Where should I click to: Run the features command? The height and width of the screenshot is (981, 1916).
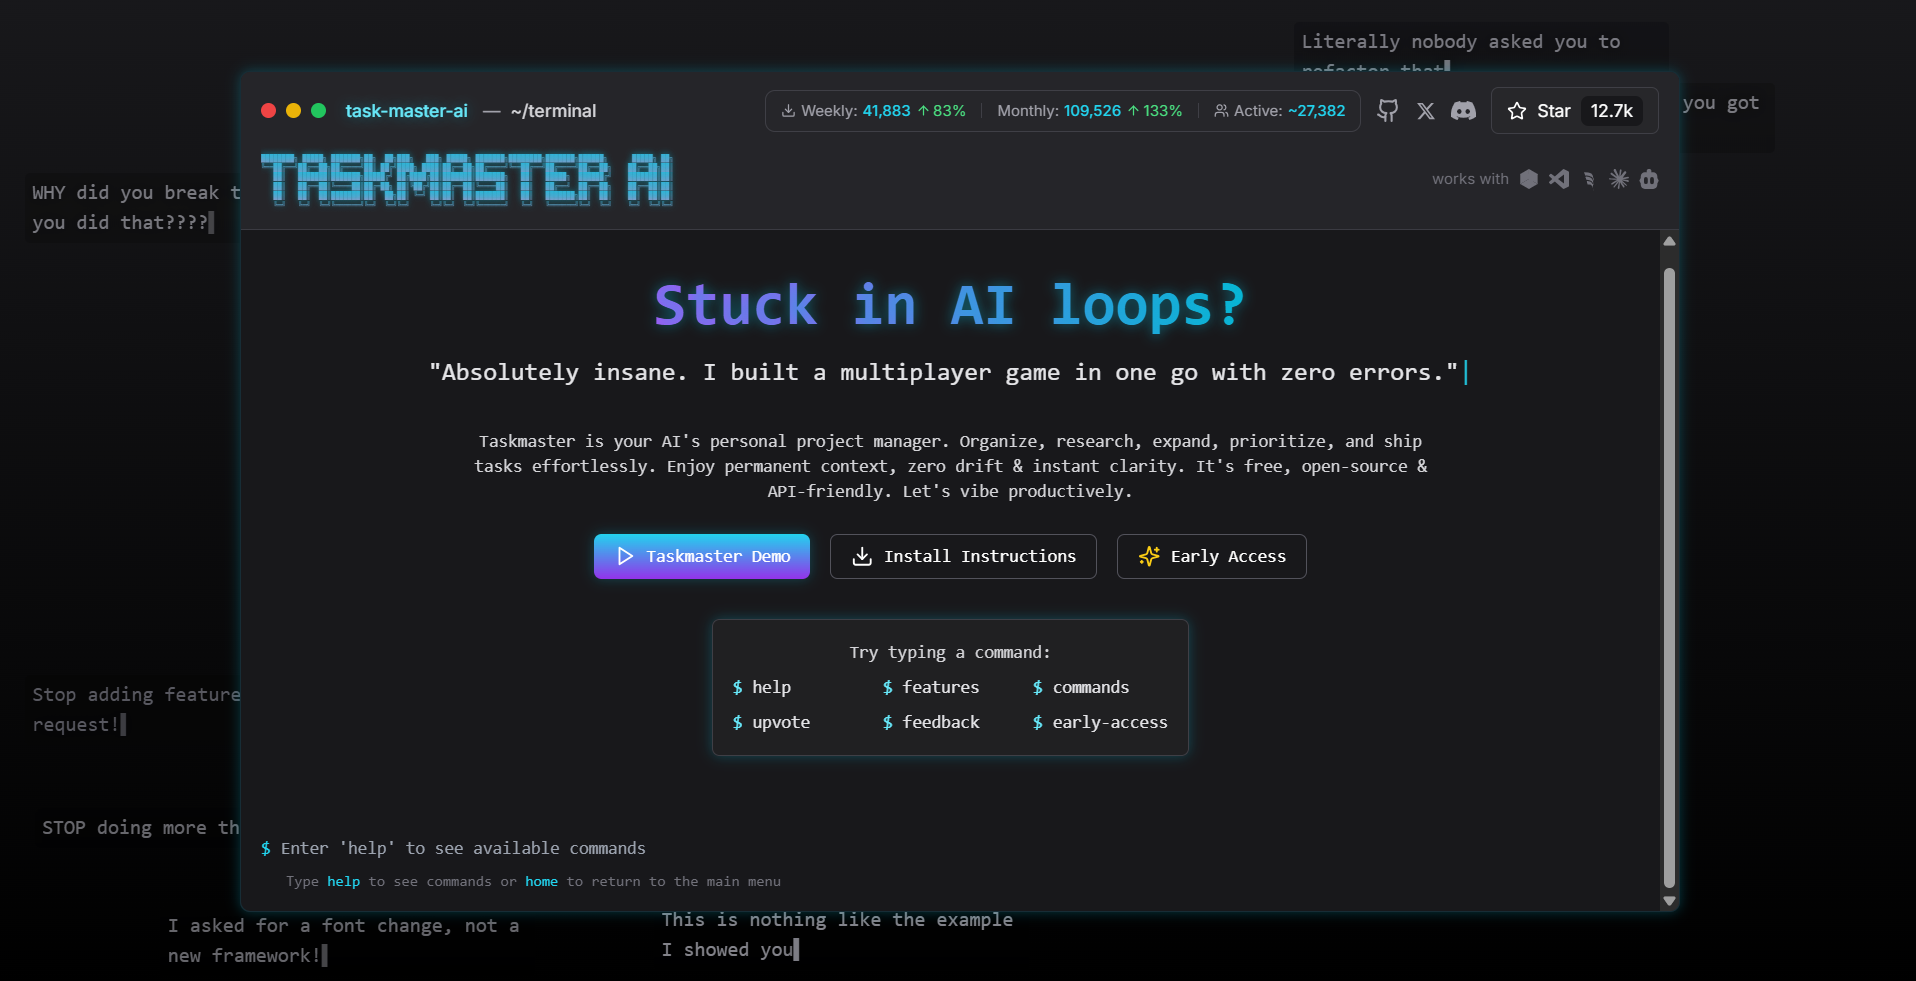[931, 687]
